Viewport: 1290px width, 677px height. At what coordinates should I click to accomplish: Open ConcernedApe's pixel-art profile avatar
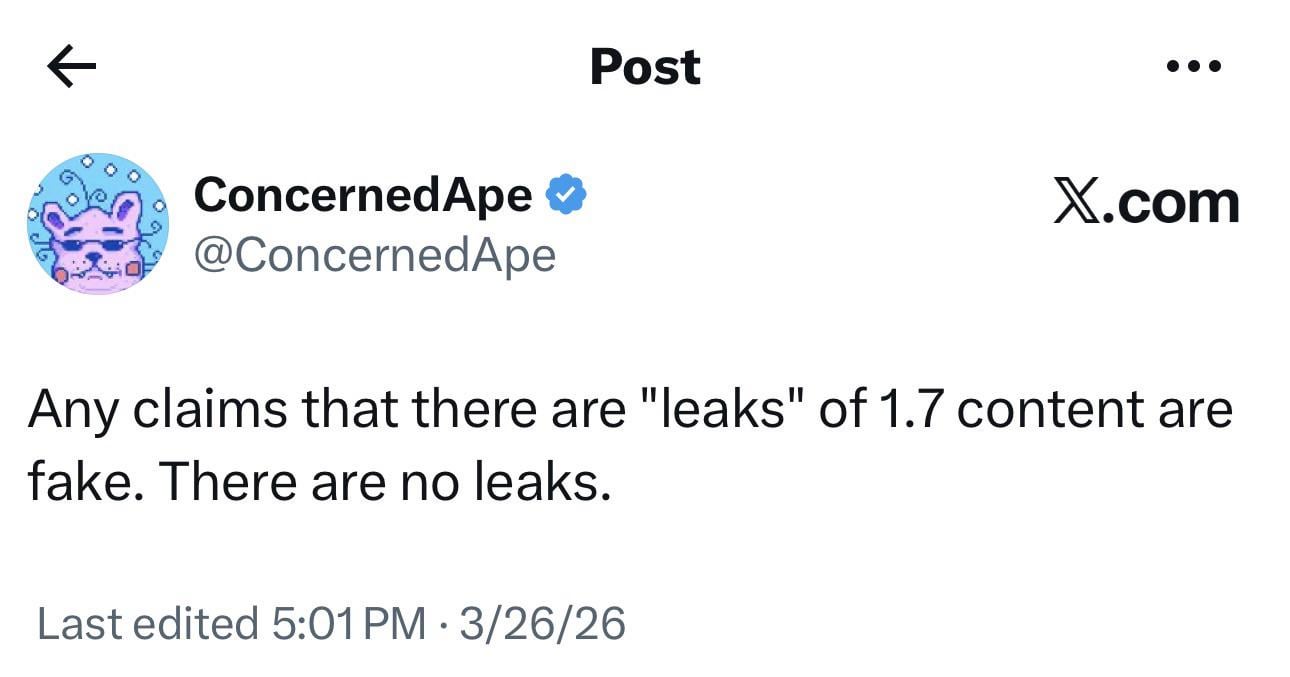(97, 223)
